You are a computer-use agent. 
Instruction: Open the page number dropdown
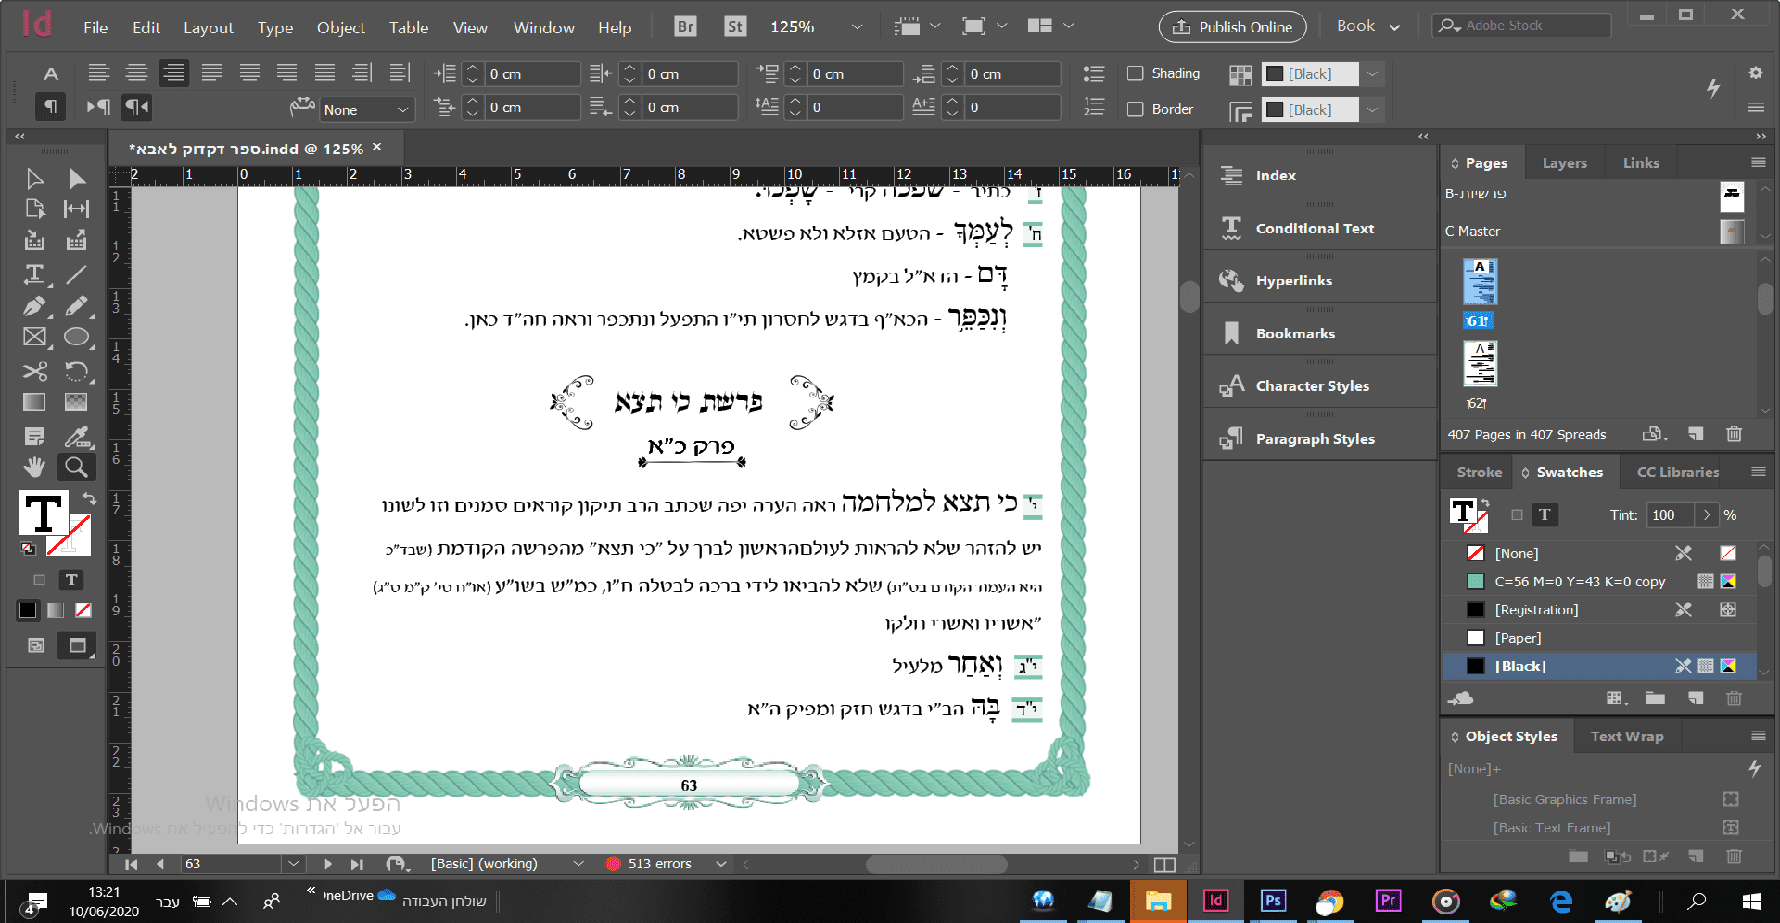(x=293, y=864)
